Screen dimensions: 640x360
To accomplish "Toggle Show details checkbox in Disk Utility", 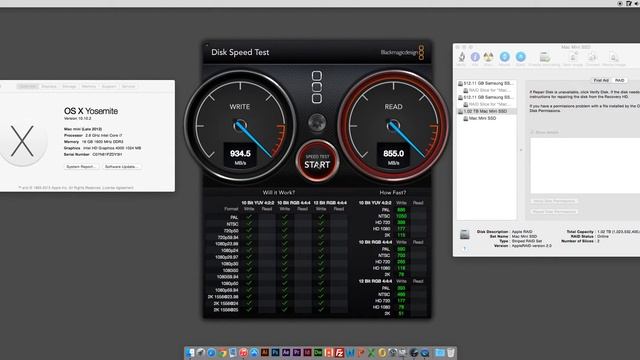I will click(x=531, y=132).
